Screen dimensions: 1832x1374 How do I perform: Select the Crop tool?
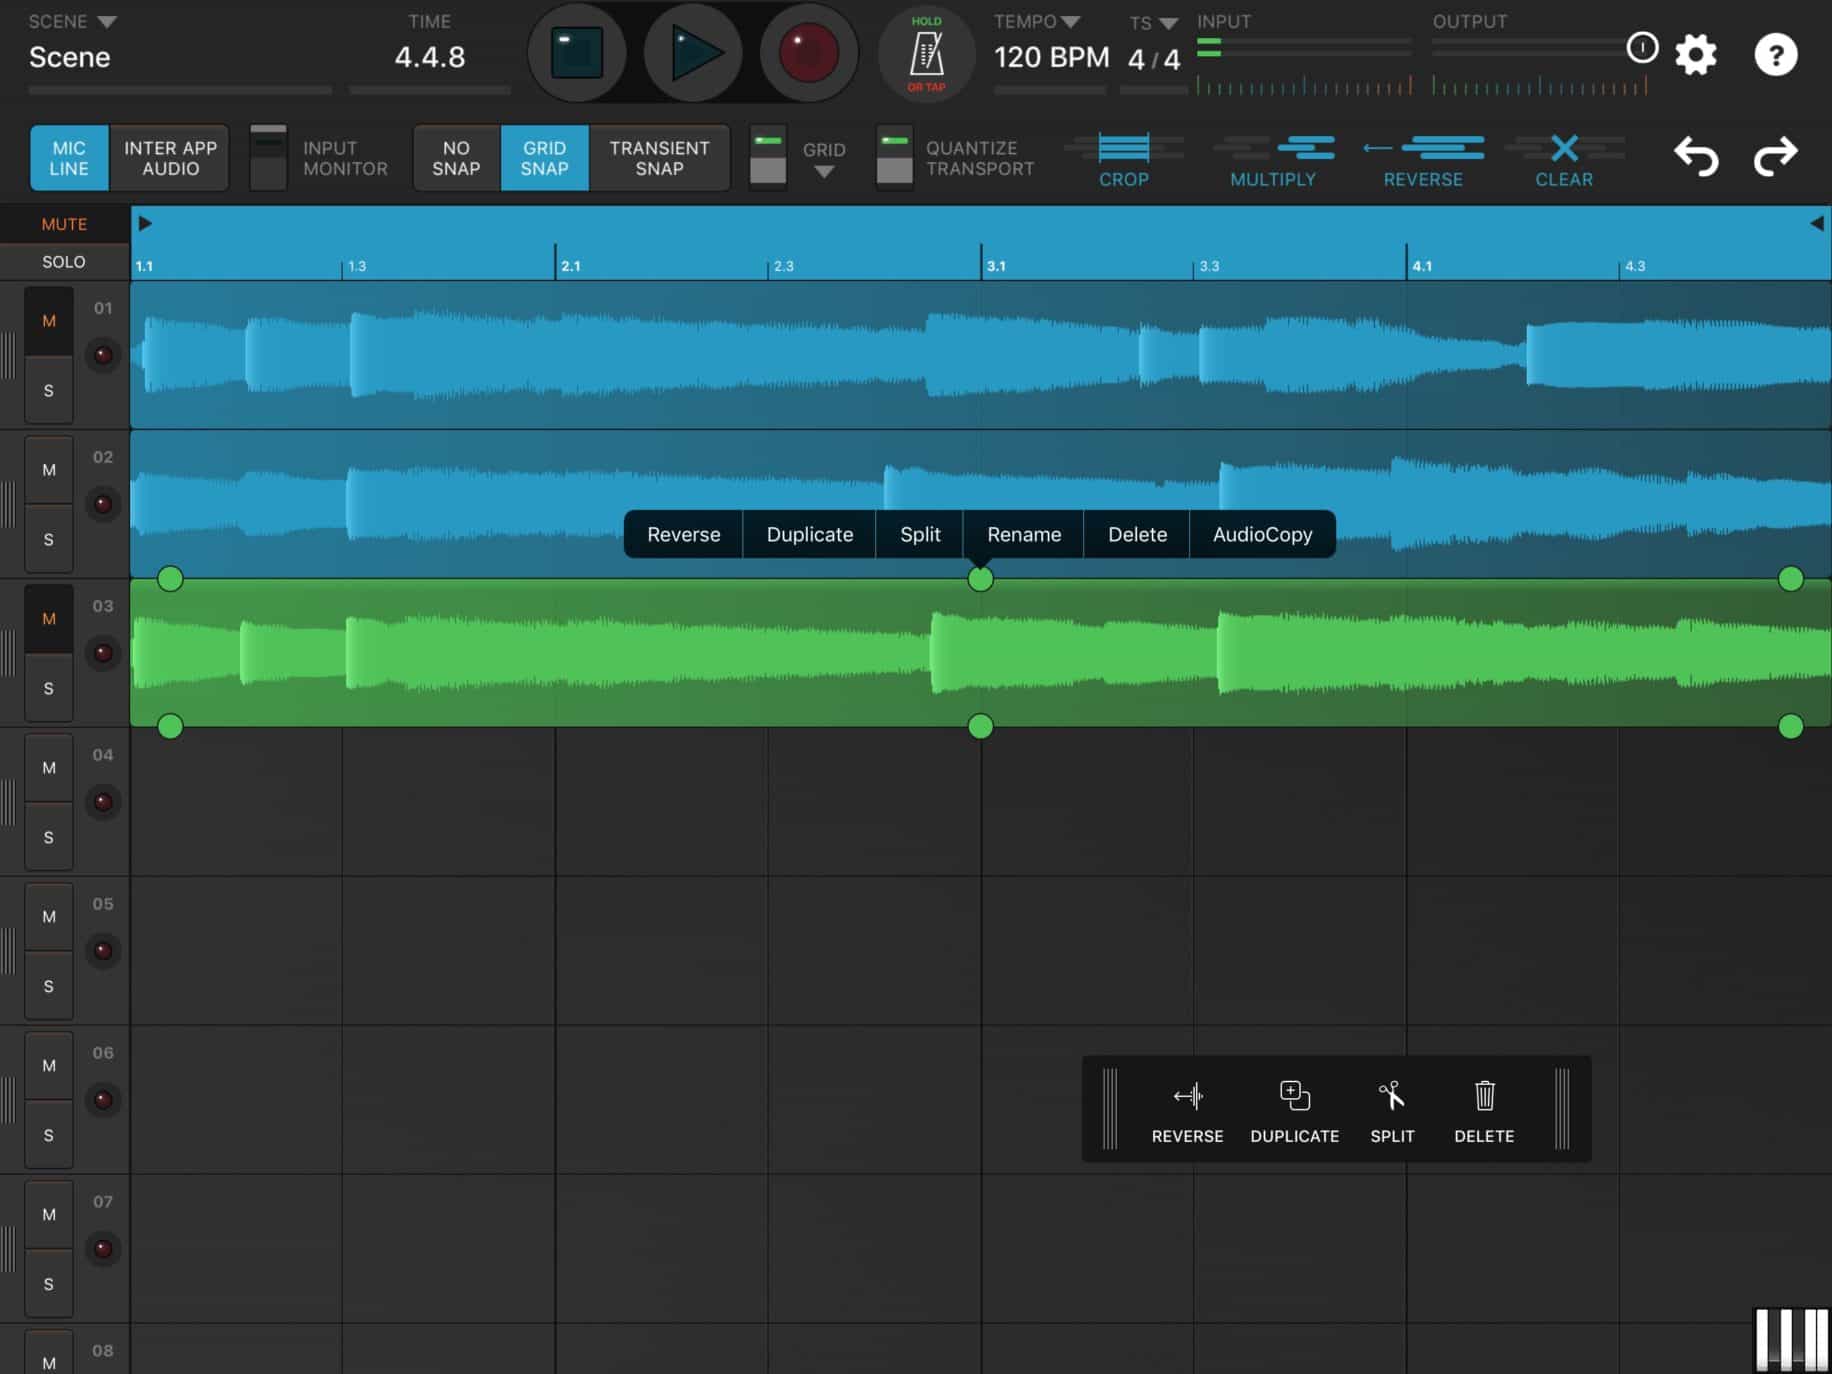pyautogui.click(x=1124, y=158)
